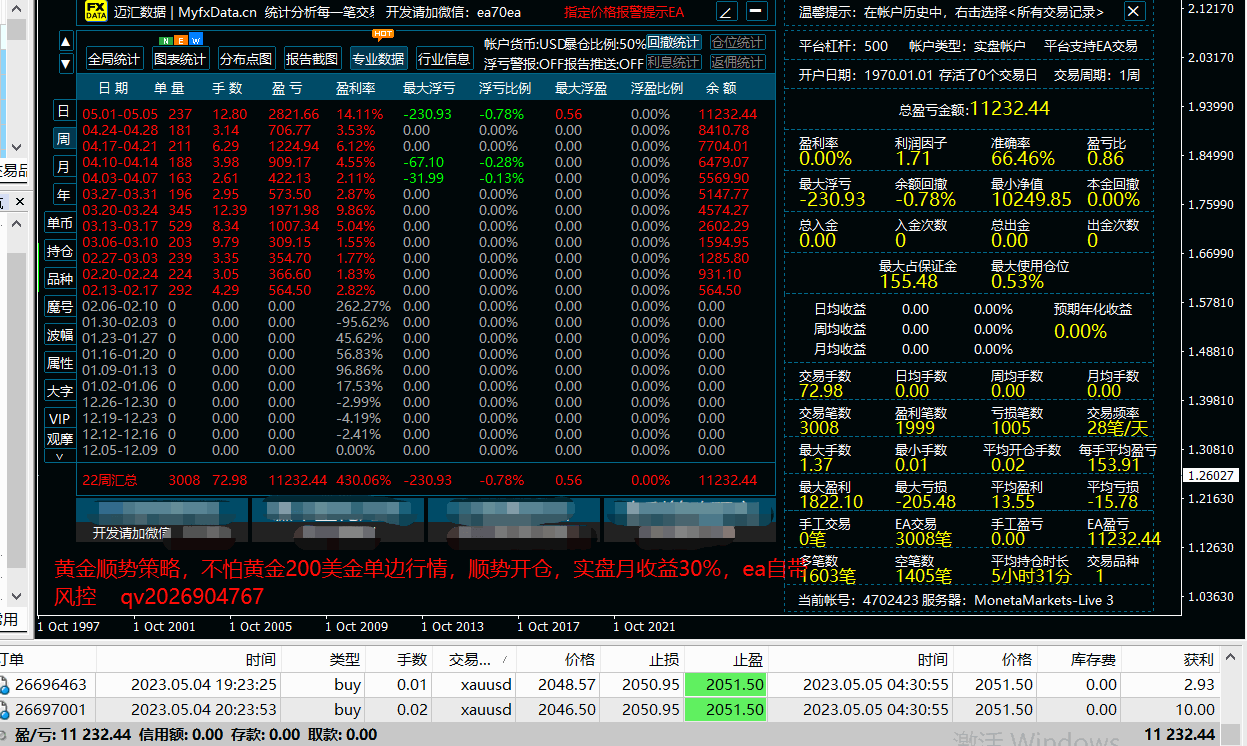This screenshot has height=746, width=1247.
Task: Select the 月 monthly period toggle
Action: click(x=63, y=166)
